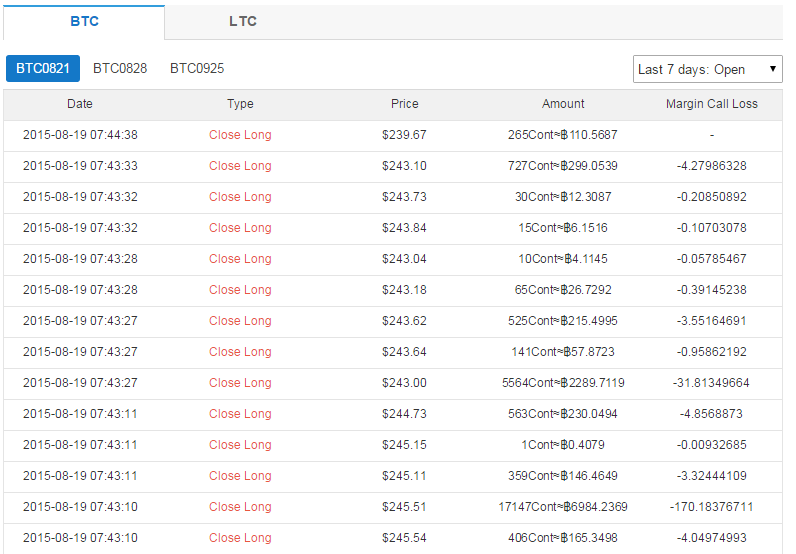Click the Type column header
The width and height of the screenshot is (796, 554).
[240, 104]
